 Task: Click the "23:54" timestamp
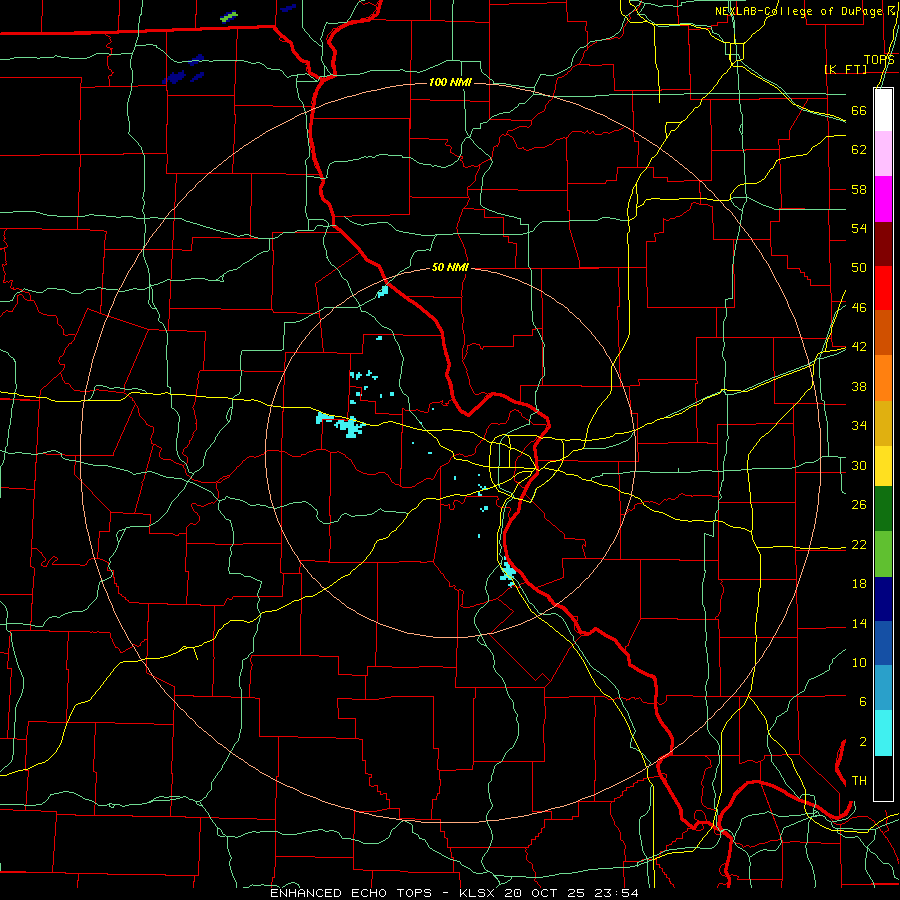coord(617,893)
